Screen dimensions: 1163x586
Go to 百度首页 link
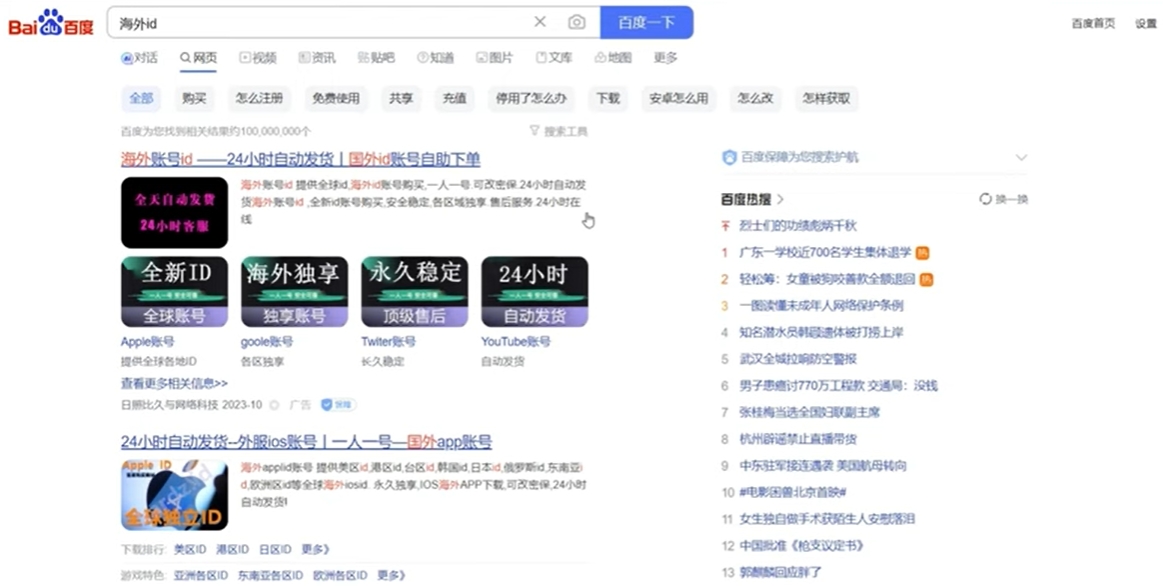[1093, 23]
